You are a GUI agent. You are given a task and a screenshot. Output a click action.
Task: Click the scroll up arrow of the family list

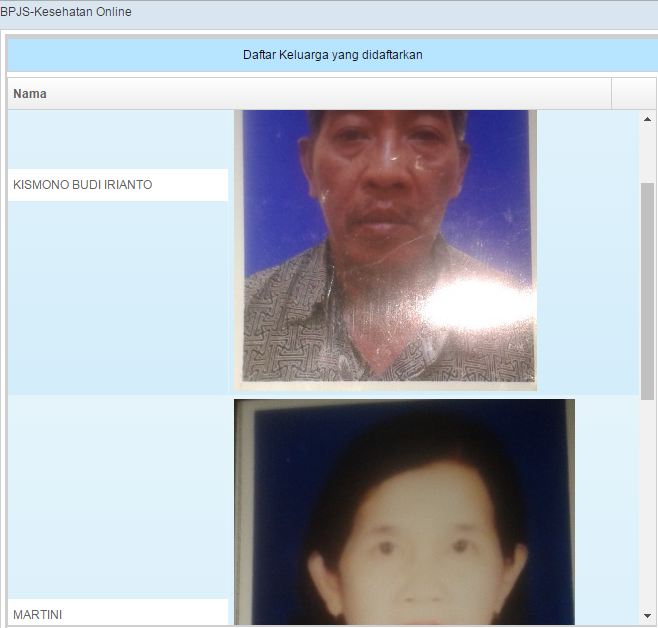coord(647,120)
